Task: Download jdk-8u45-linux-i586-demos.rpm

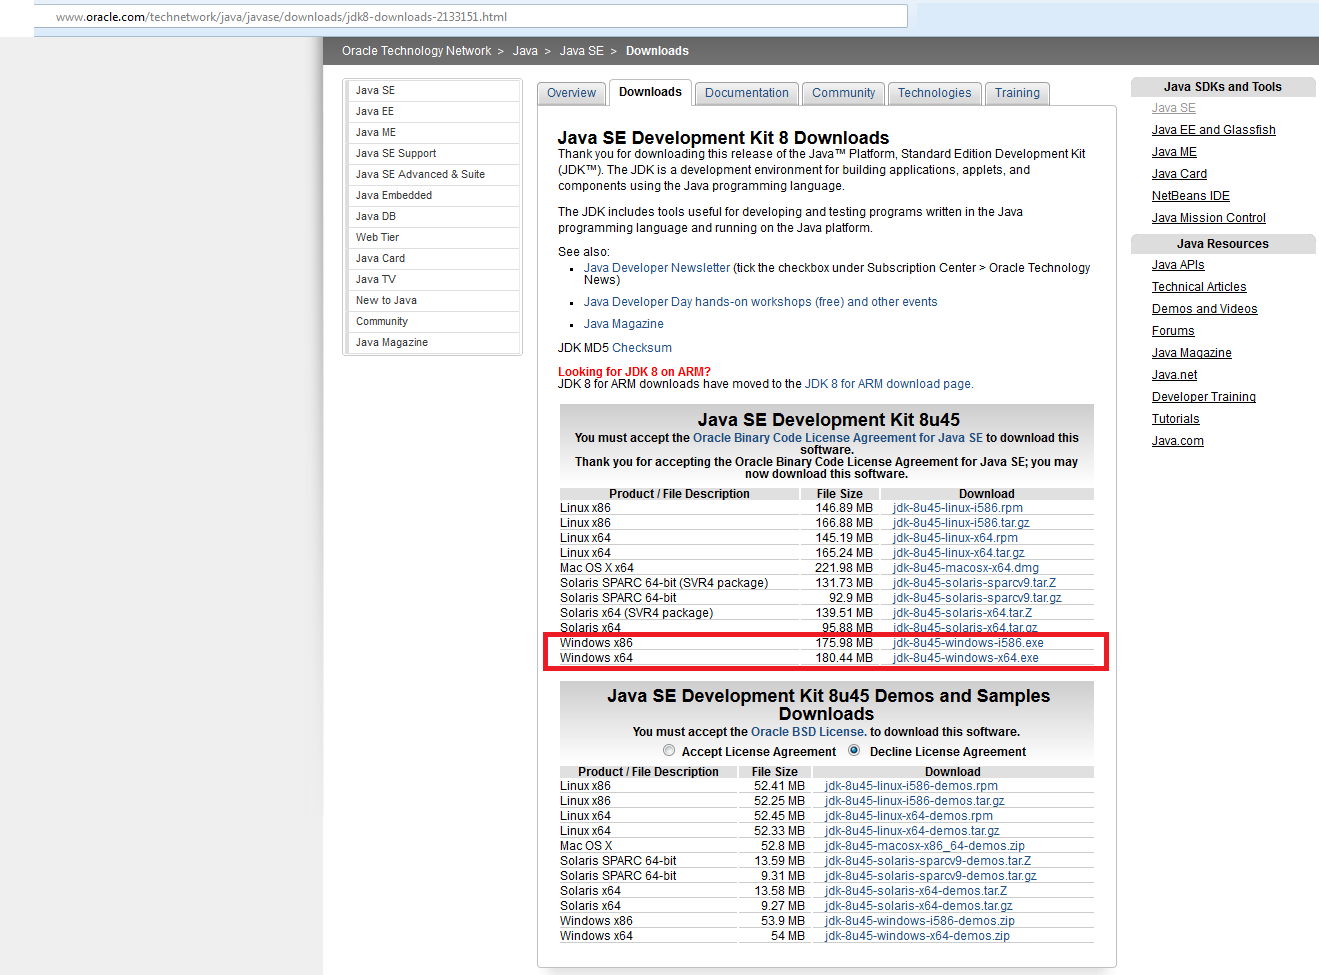Action: point(911,786)
